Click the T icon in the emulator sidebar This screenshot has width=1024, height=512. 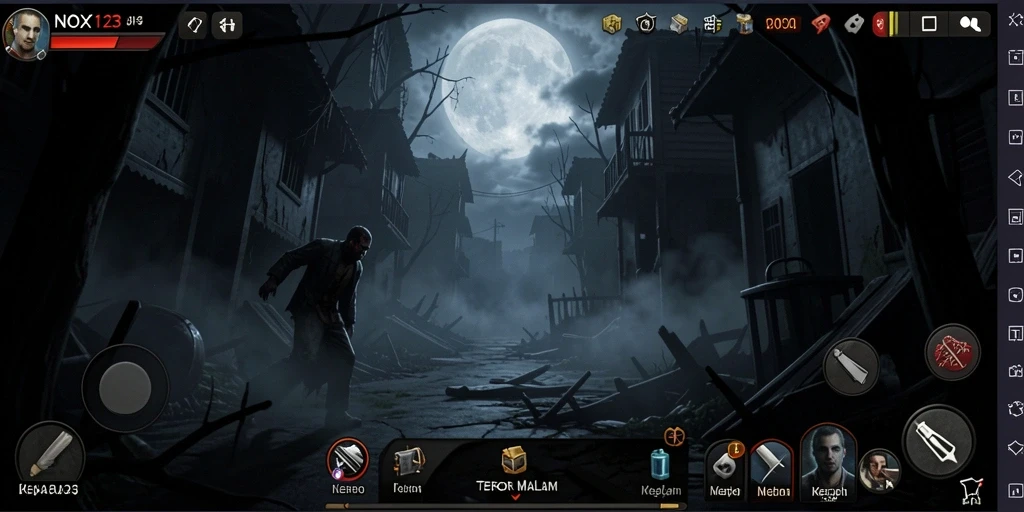tap(1016, 333)
